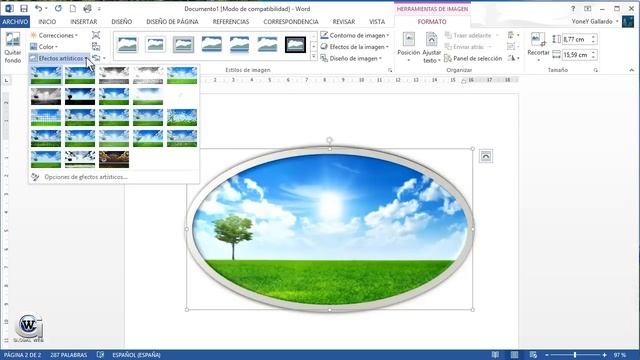Screen dimensions: 640x360
Task: Click the print preview icon in title bar
Action: pos(87,9)
